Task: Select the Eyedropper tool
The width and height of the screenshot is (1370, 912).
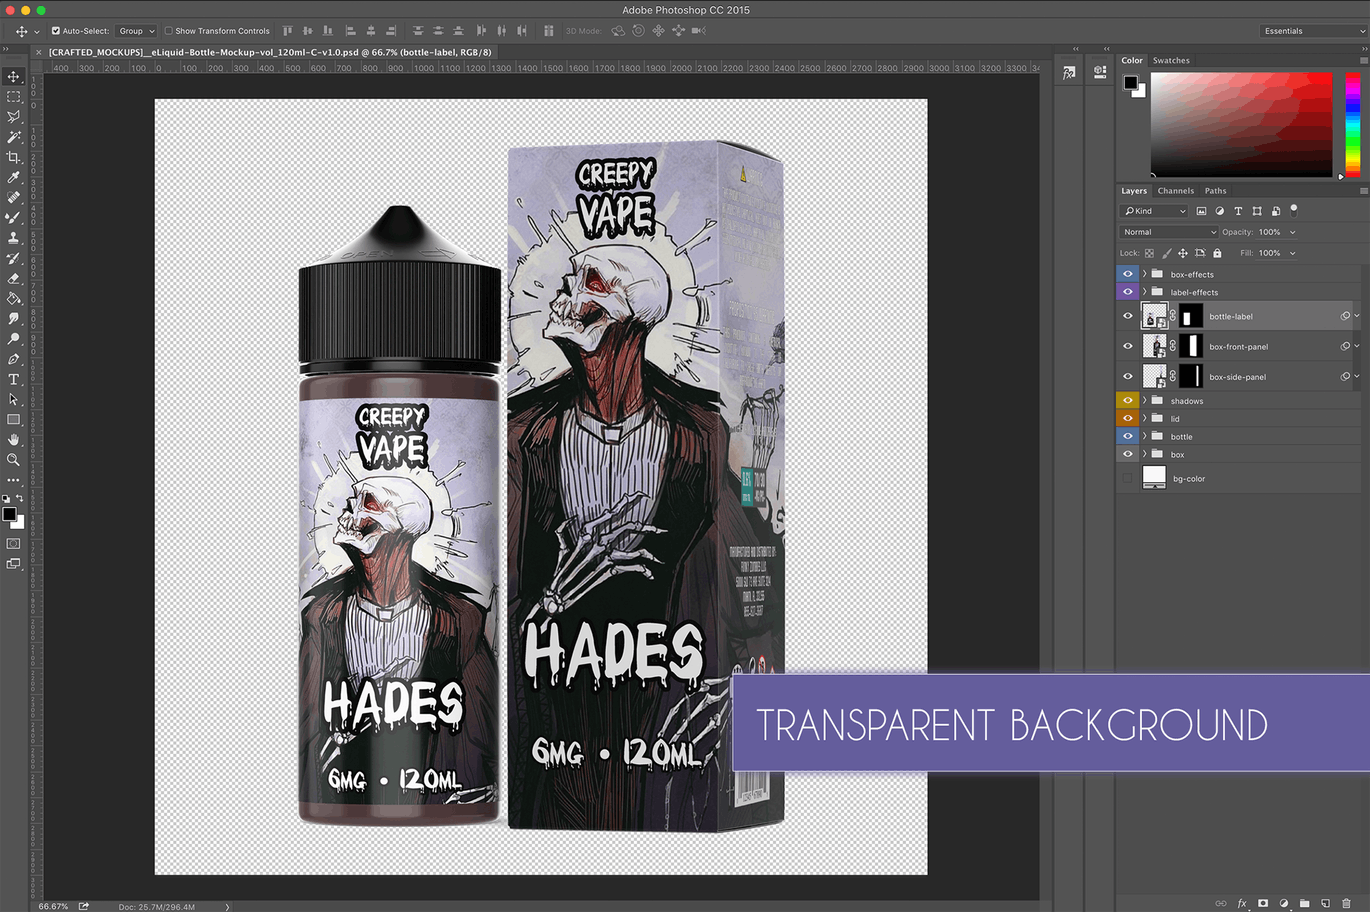Action: [x=14, y=177]
